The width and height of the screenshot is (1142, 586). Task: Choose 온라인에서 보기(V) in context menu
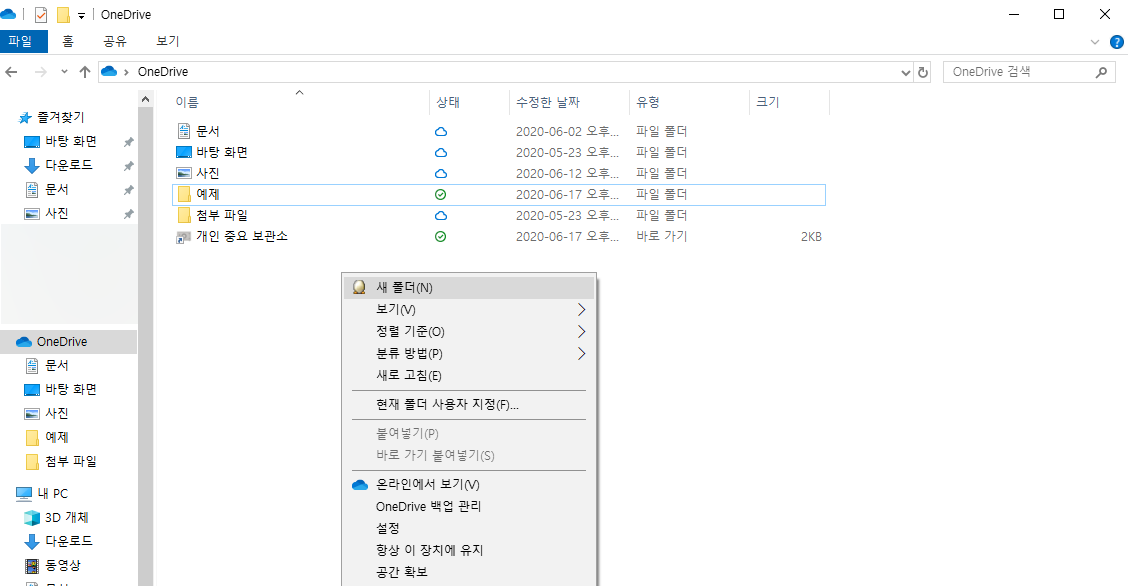coord(468,485)
